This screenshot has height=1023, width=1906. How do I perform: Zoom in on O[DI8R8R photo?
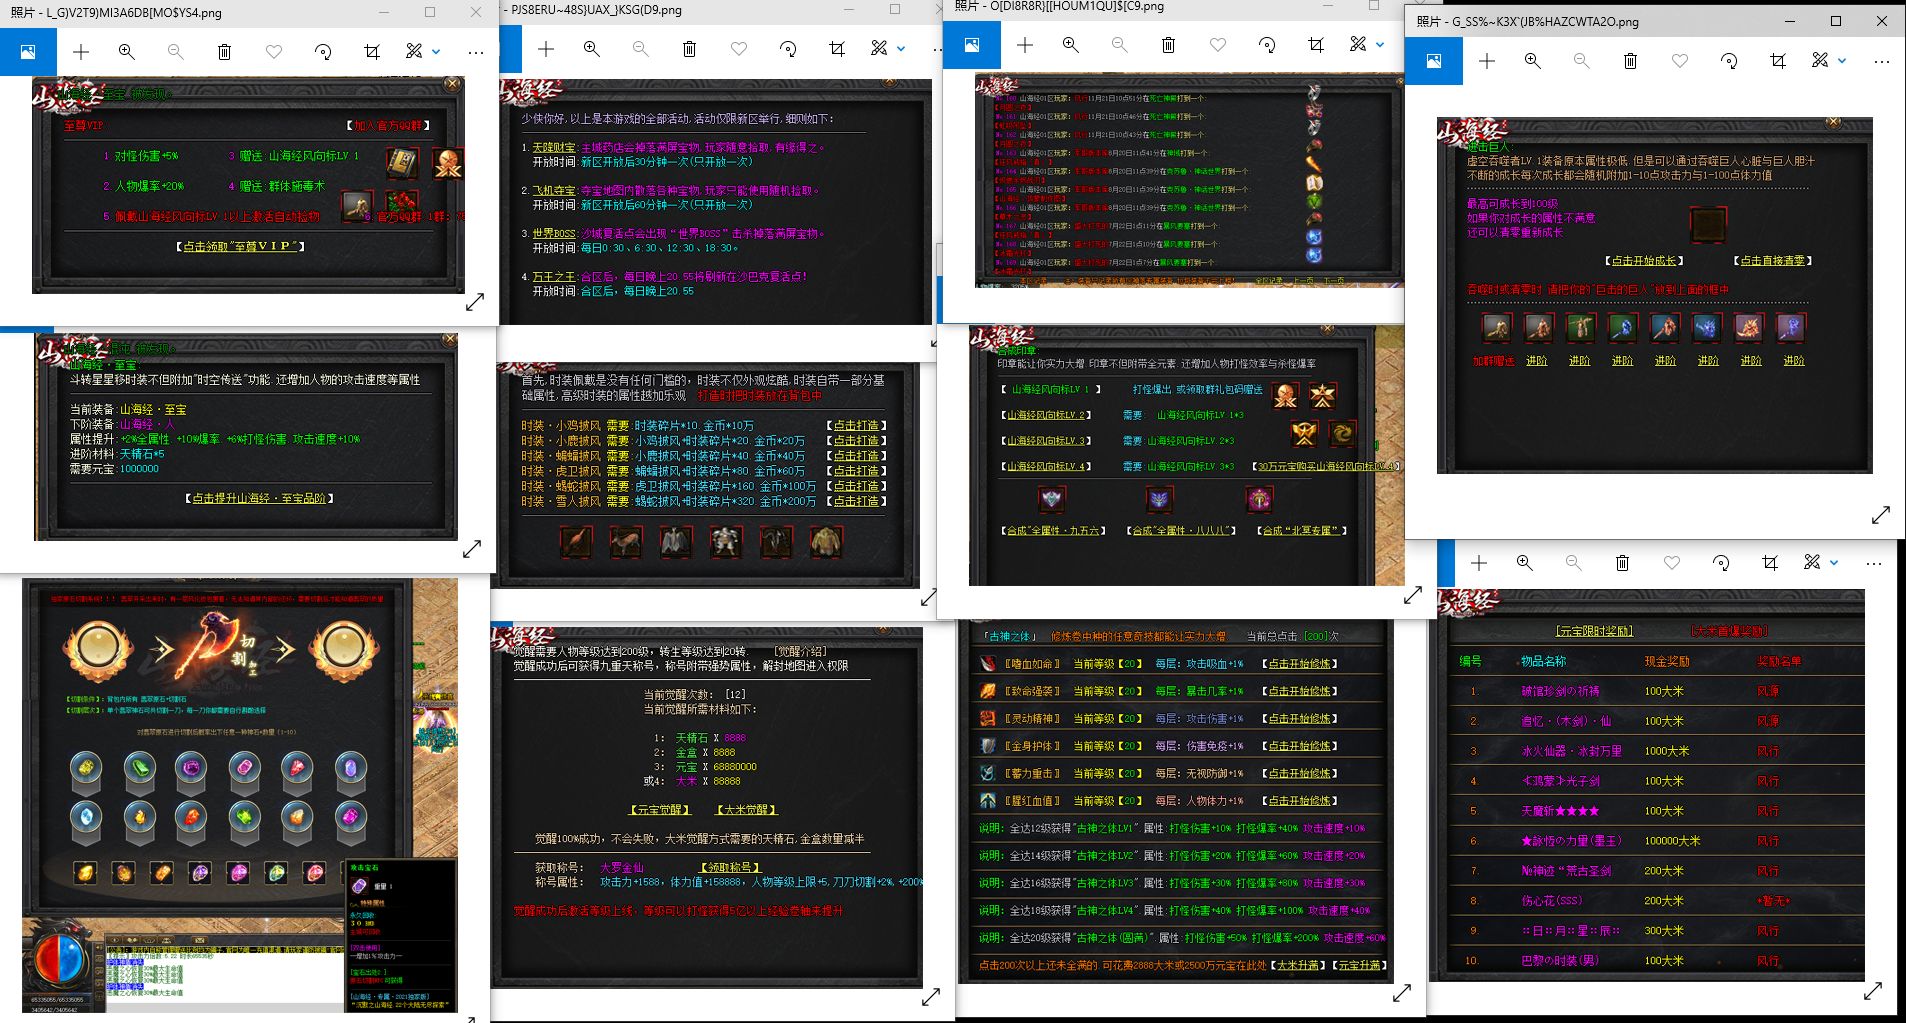coord(1070,44)
